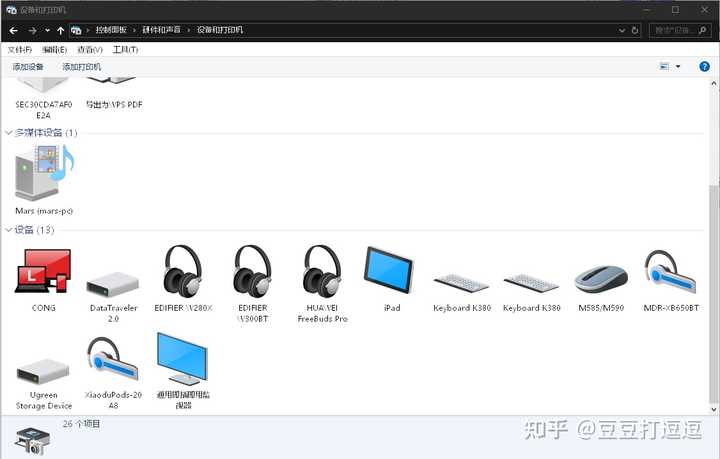Collapse the 多媒体设备 group
Image resolution: width=720 pixels, height=459 pixels.
tap(9, 133)
